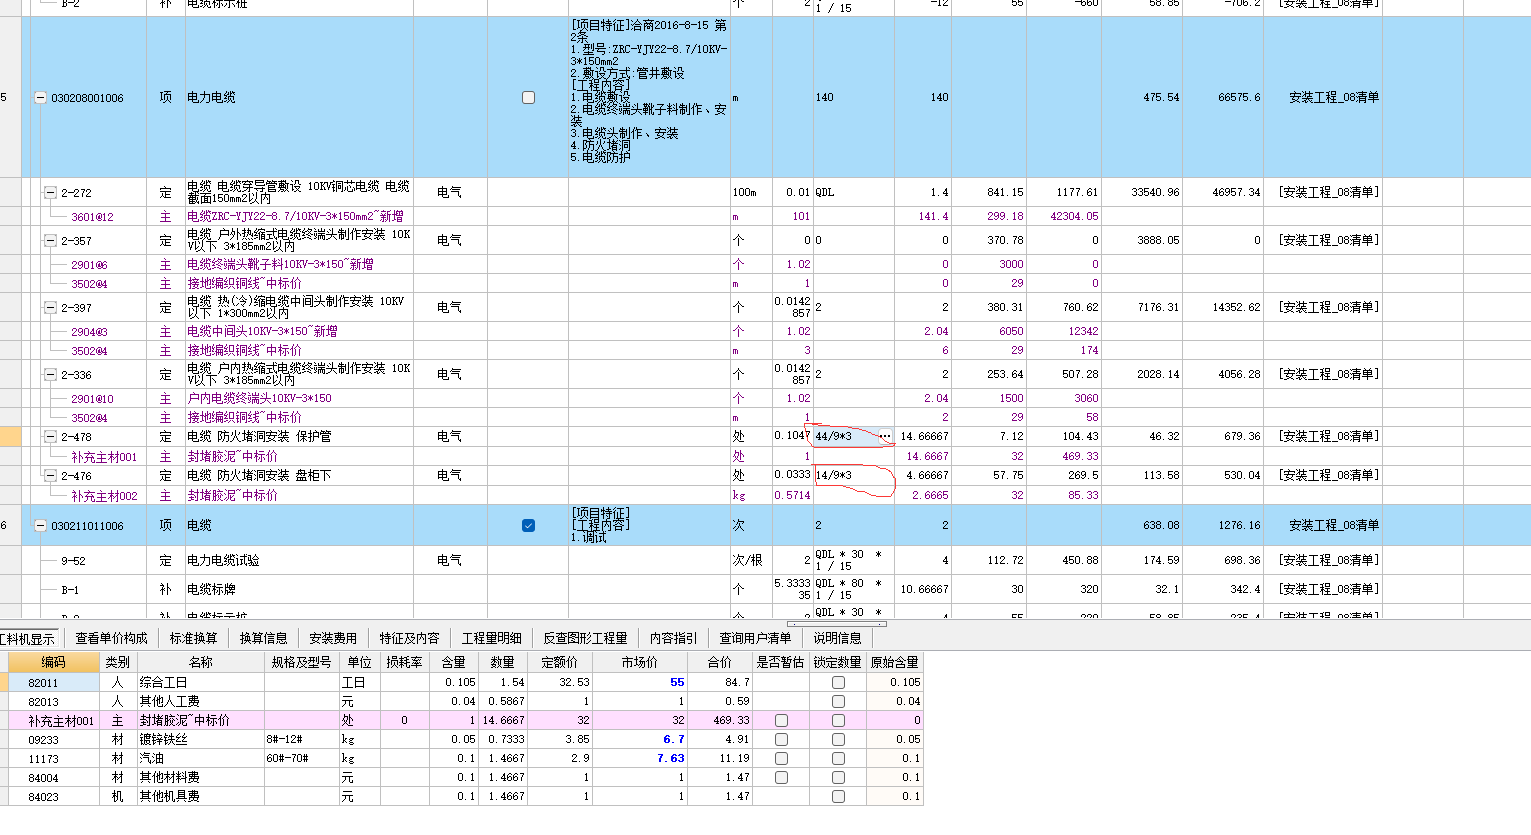1531x835 pixels.
Task: Move the horizontal scrollbar thumb above the tabs
Action: coord(837,624)
